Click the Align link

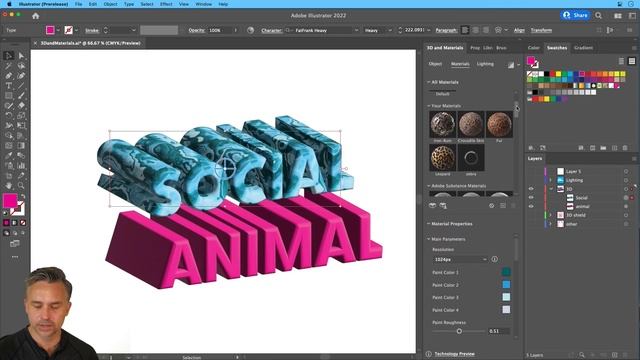coord(519,30)
